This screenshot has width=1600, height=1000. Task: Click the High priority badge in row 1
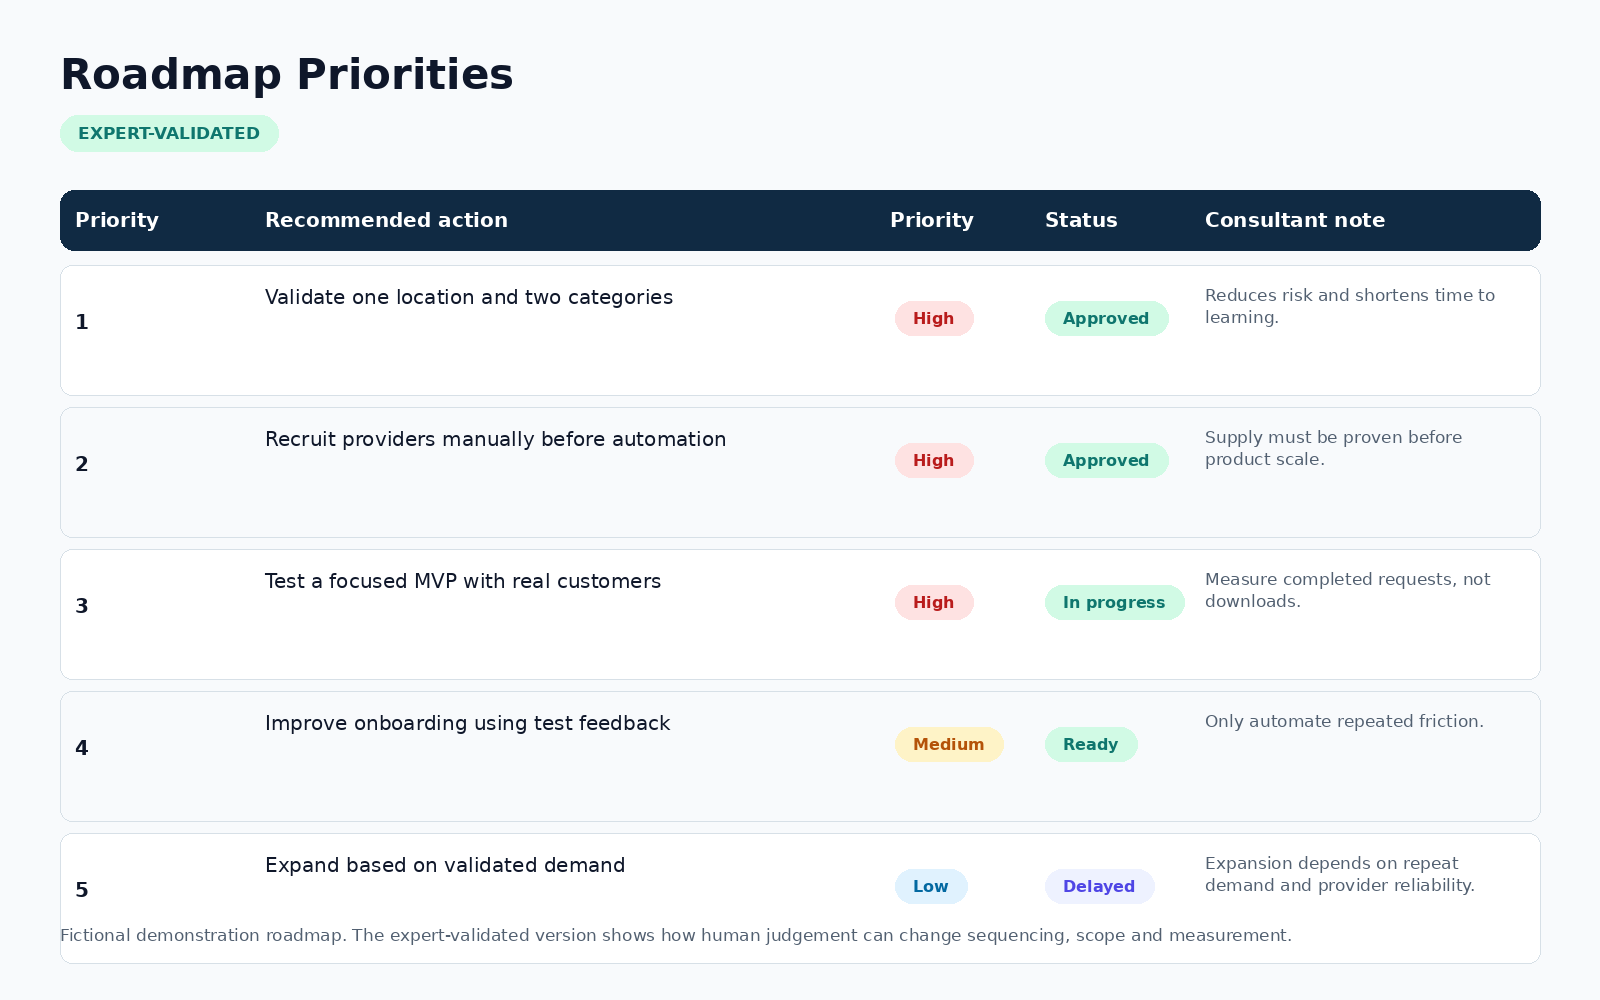pyautogui.click(x=934, y=318)
